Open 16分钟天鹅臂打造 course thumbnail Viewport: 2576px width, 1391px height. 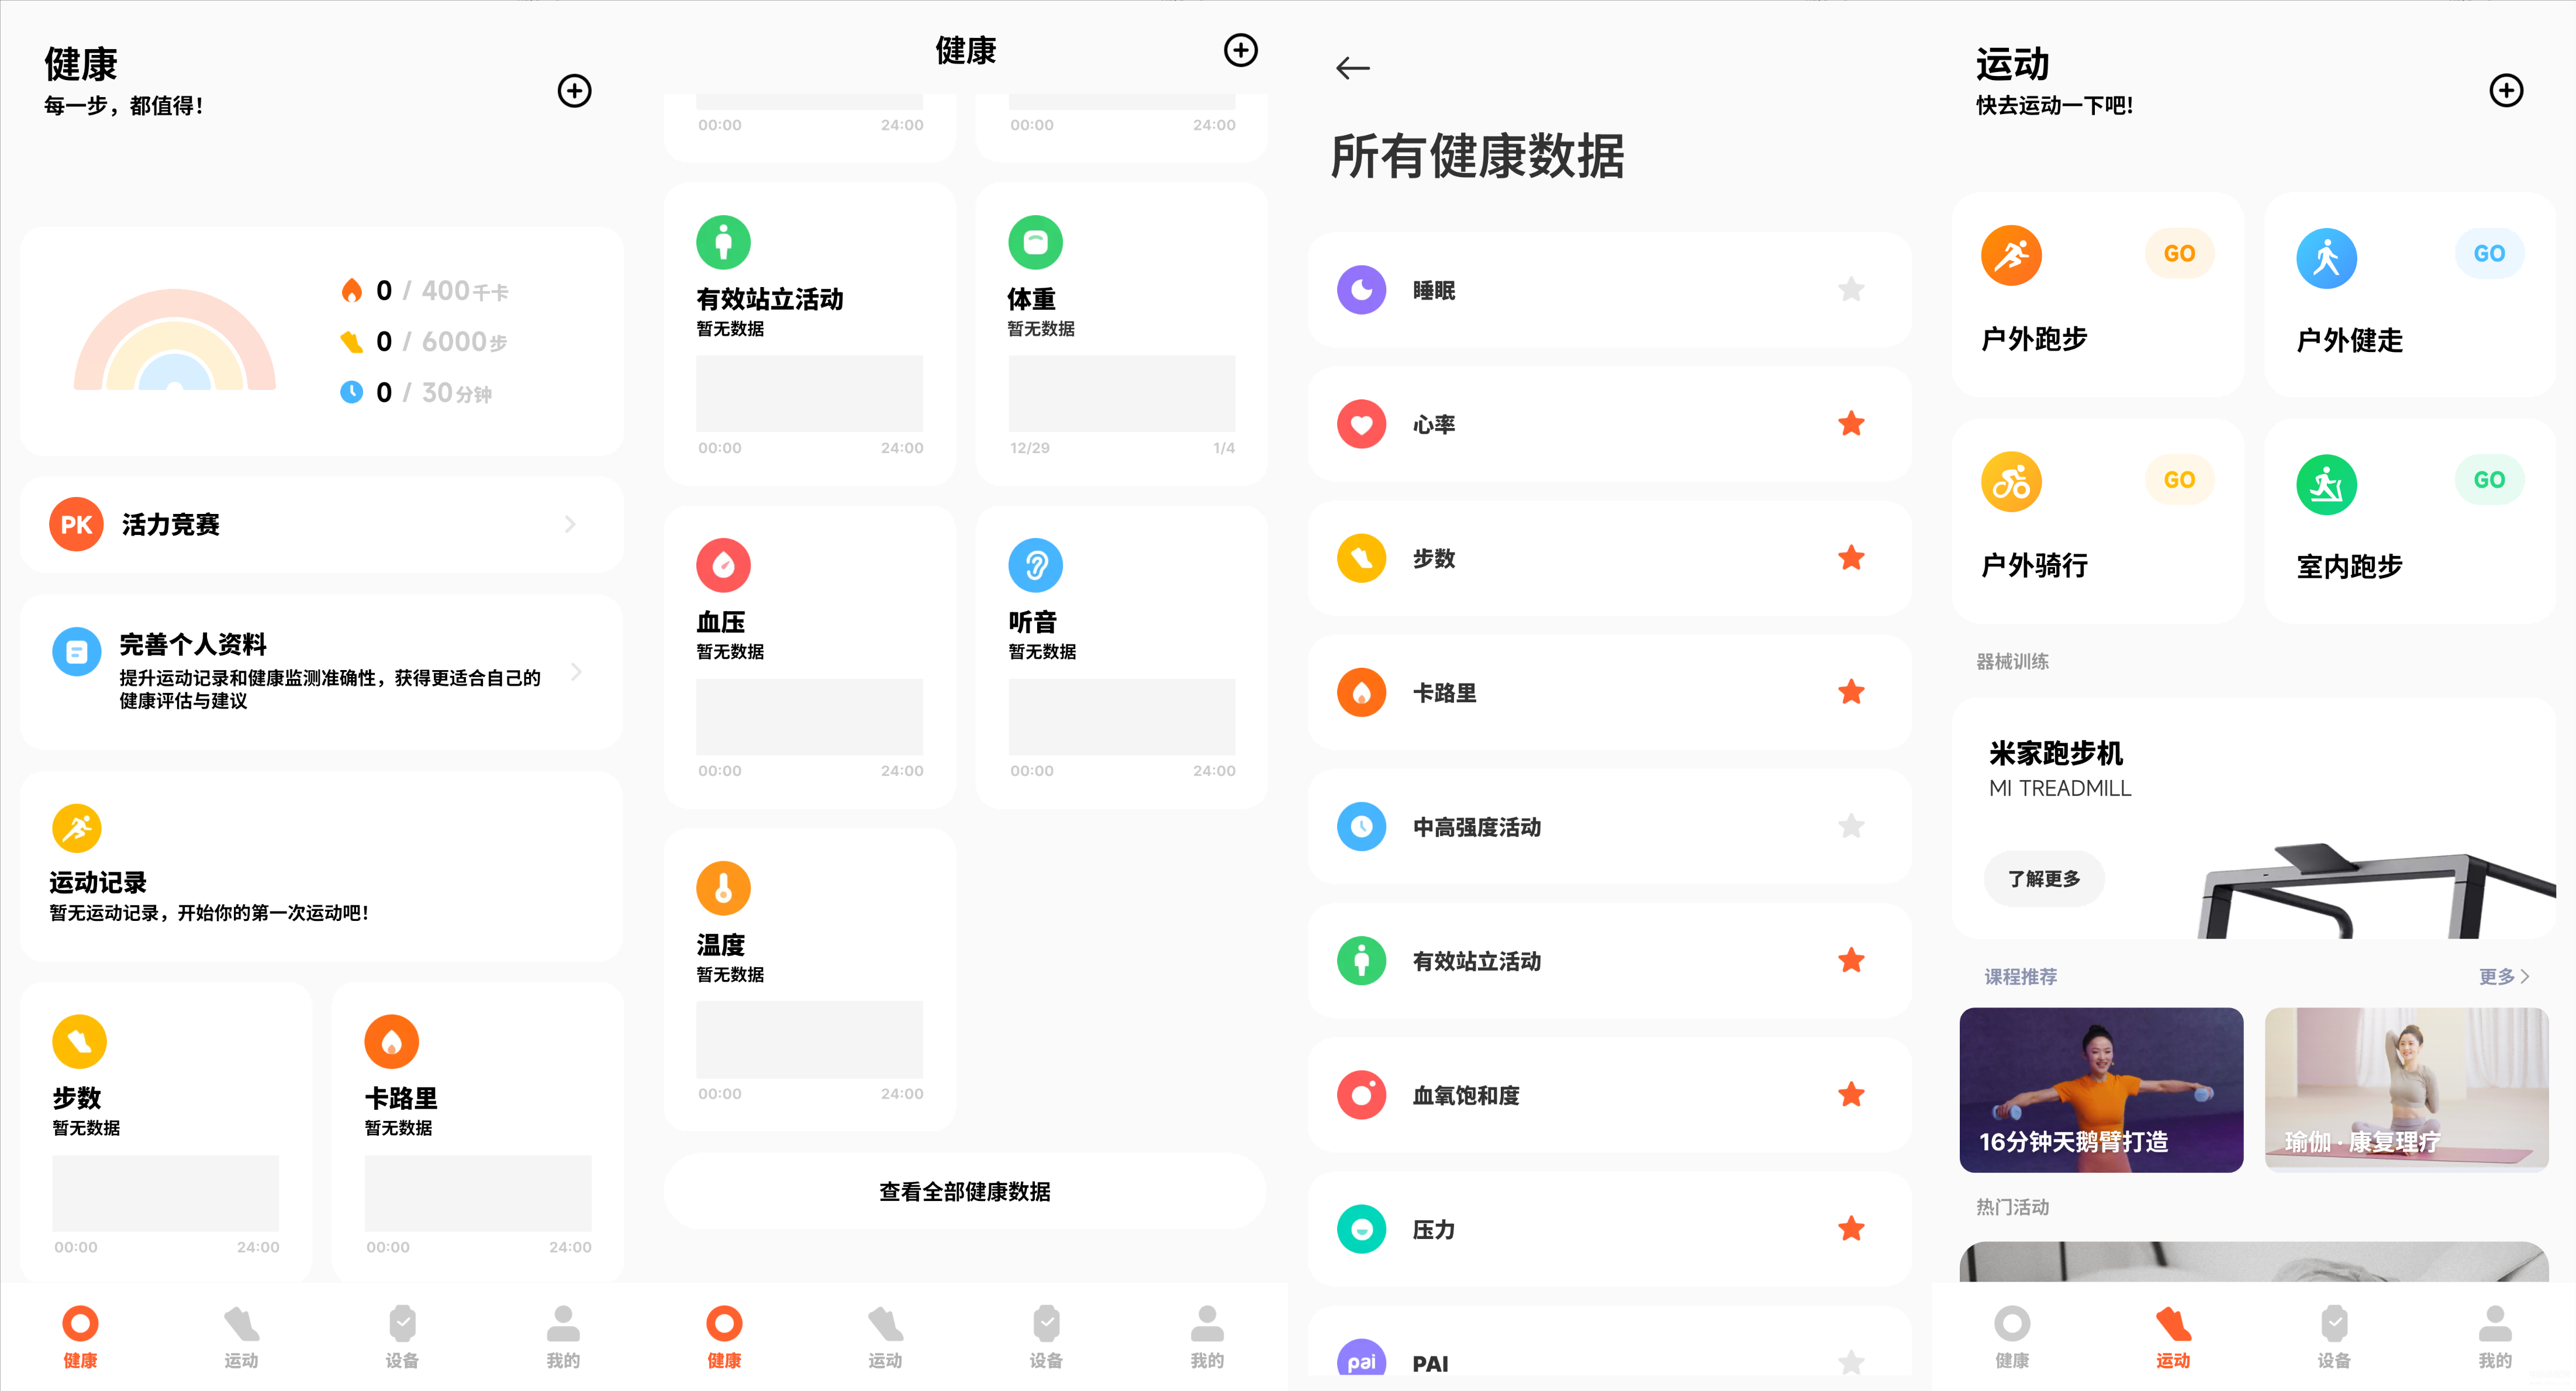pyautogui.click(x=2100, y=1090)
